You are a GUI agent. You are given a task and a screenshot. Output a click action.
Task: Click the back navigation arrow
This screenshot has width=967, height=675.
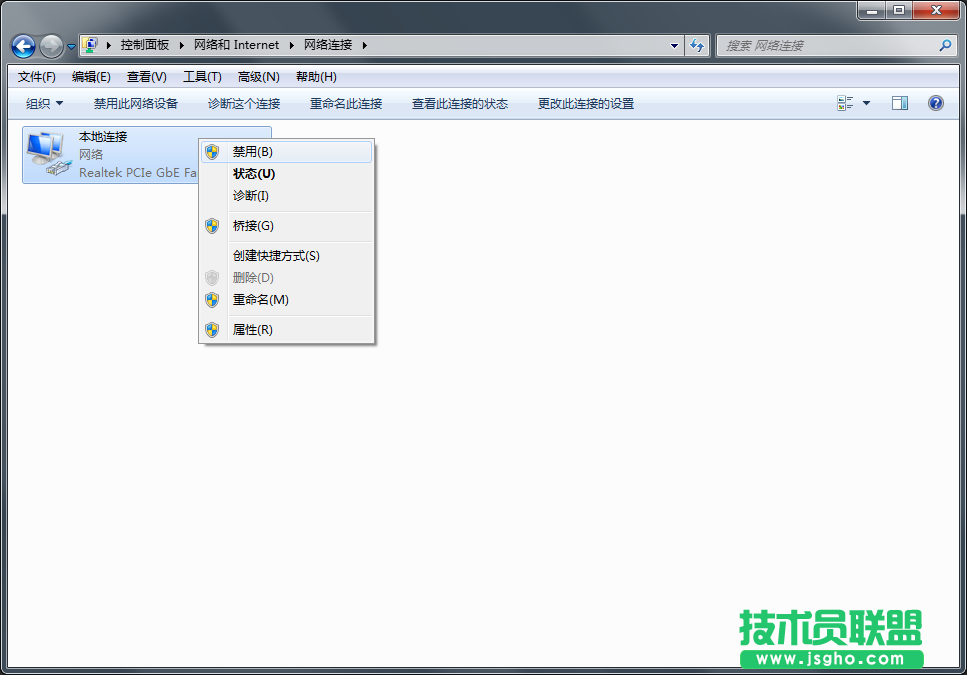click(x=22, y=46)
